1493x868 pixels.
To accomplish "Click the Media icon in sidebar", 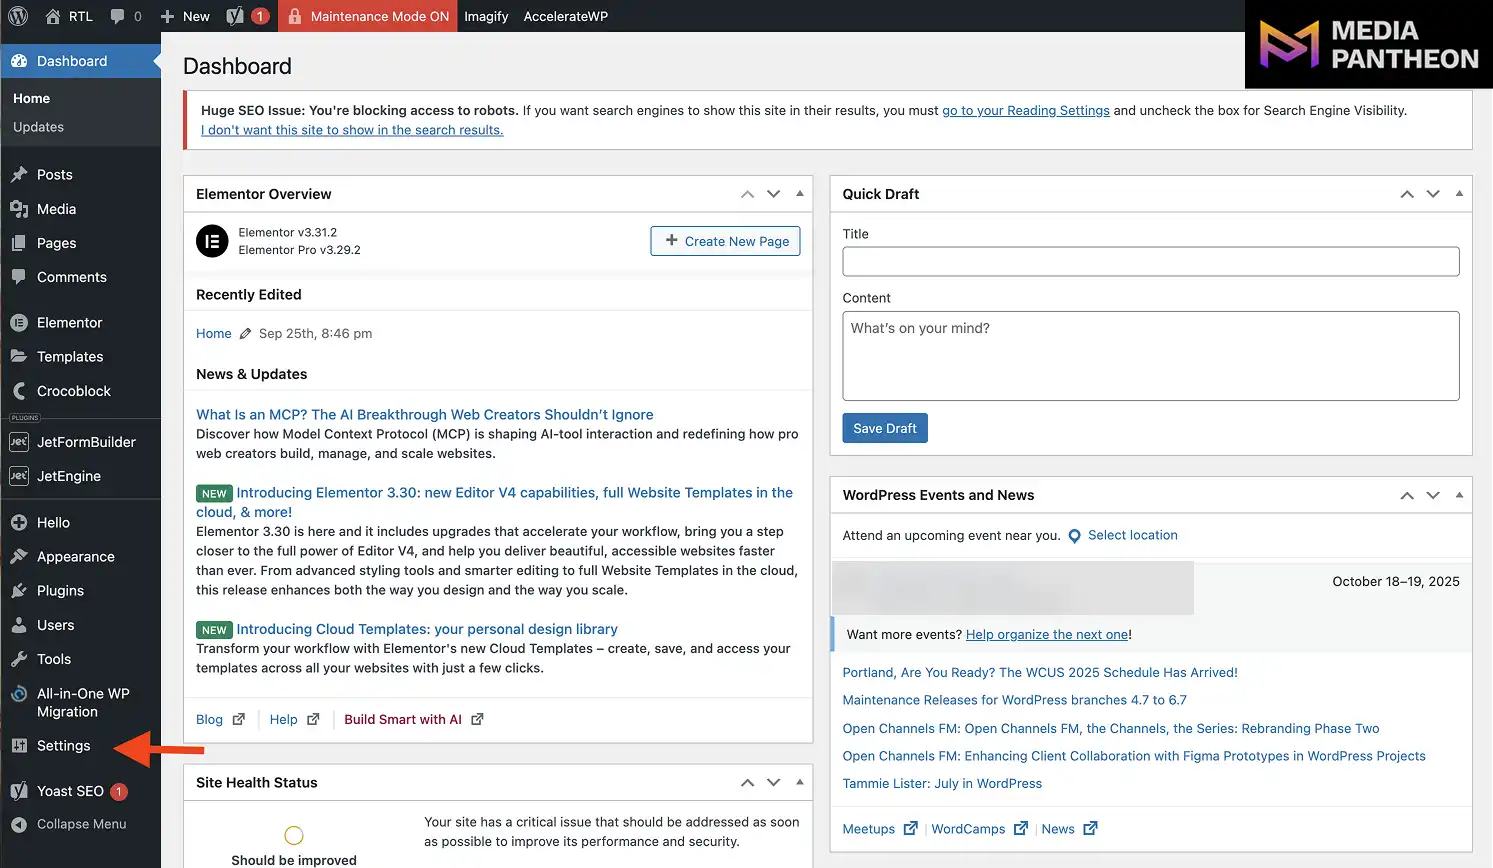I will (x=19, y=209).
